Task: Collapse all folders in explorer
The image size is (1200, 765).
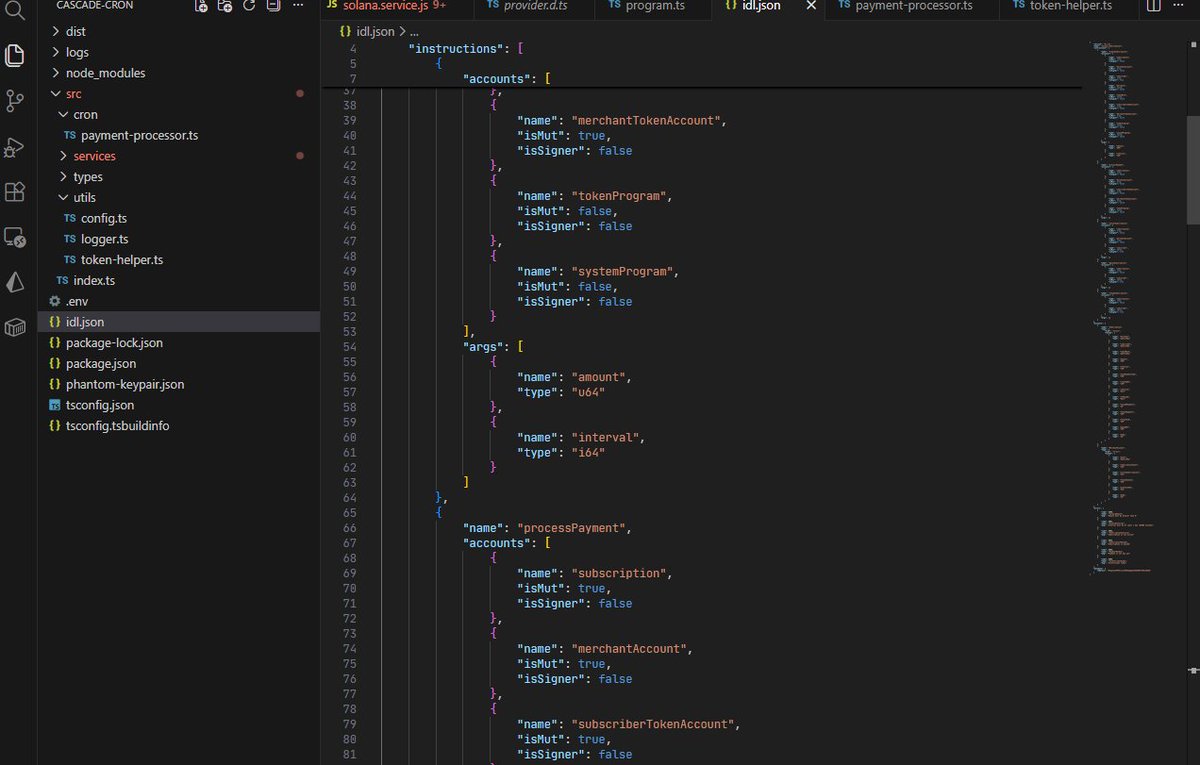Action: tap(273, 6)
